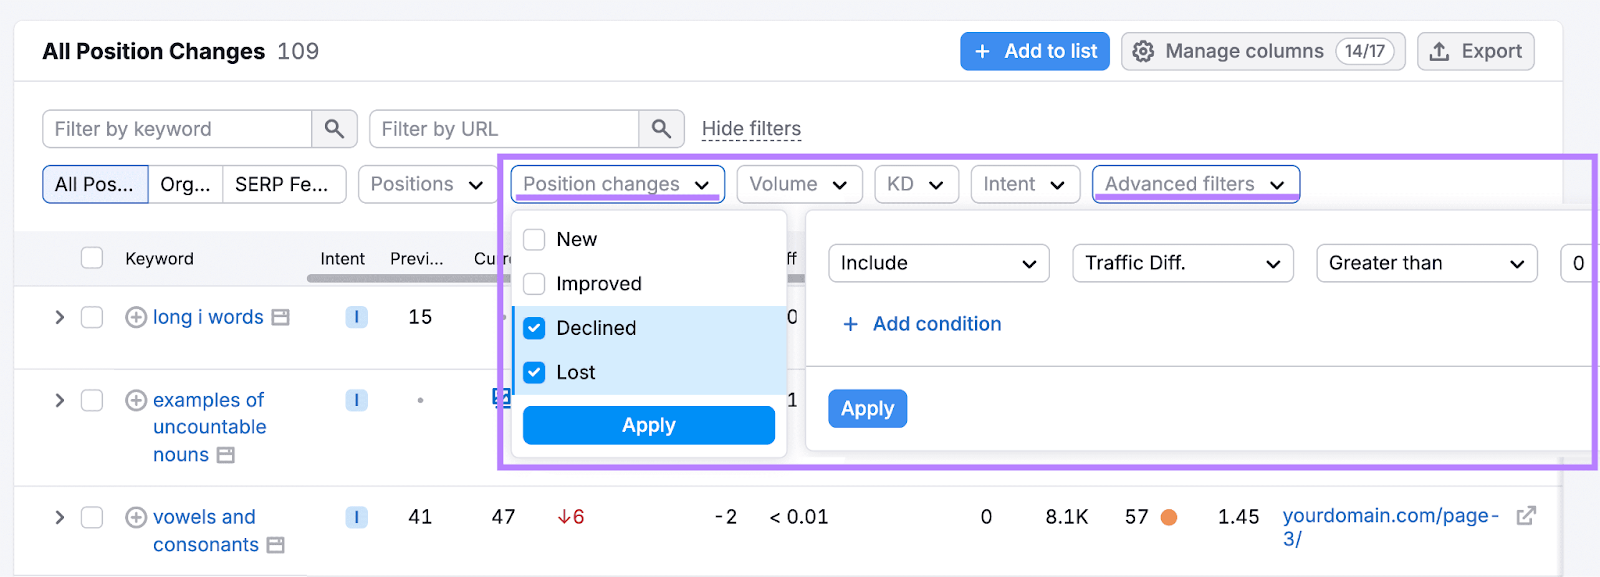Image resolution: width=1600 pixels, height=577 pixels.
Task: Click the plus icon beside examples of uncountable nouns
Action: (x=135, y=400)
